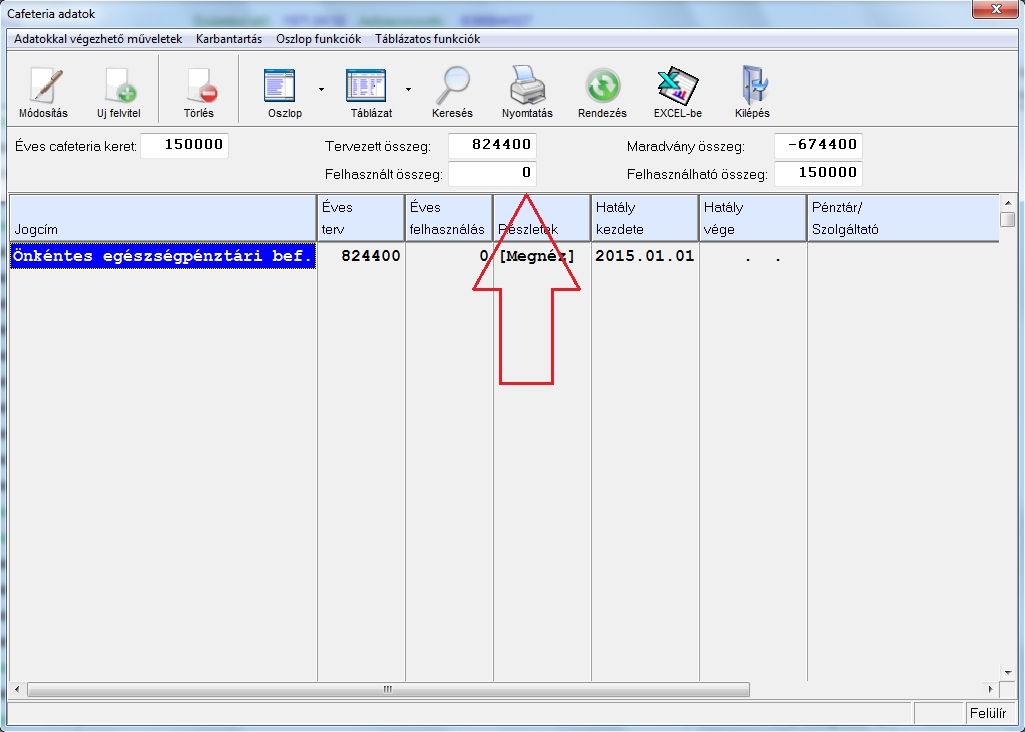The image size is (1025, 732).
Task: Open Adatokkal végezhető műveletek menu
Action: click(x=98, y=39)
